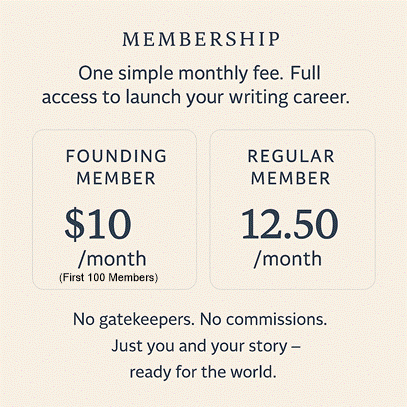Click 'Just you and your story' line
Image resolution: width=407 pixels, height=407 pixels.
click(x=206, y=346)
